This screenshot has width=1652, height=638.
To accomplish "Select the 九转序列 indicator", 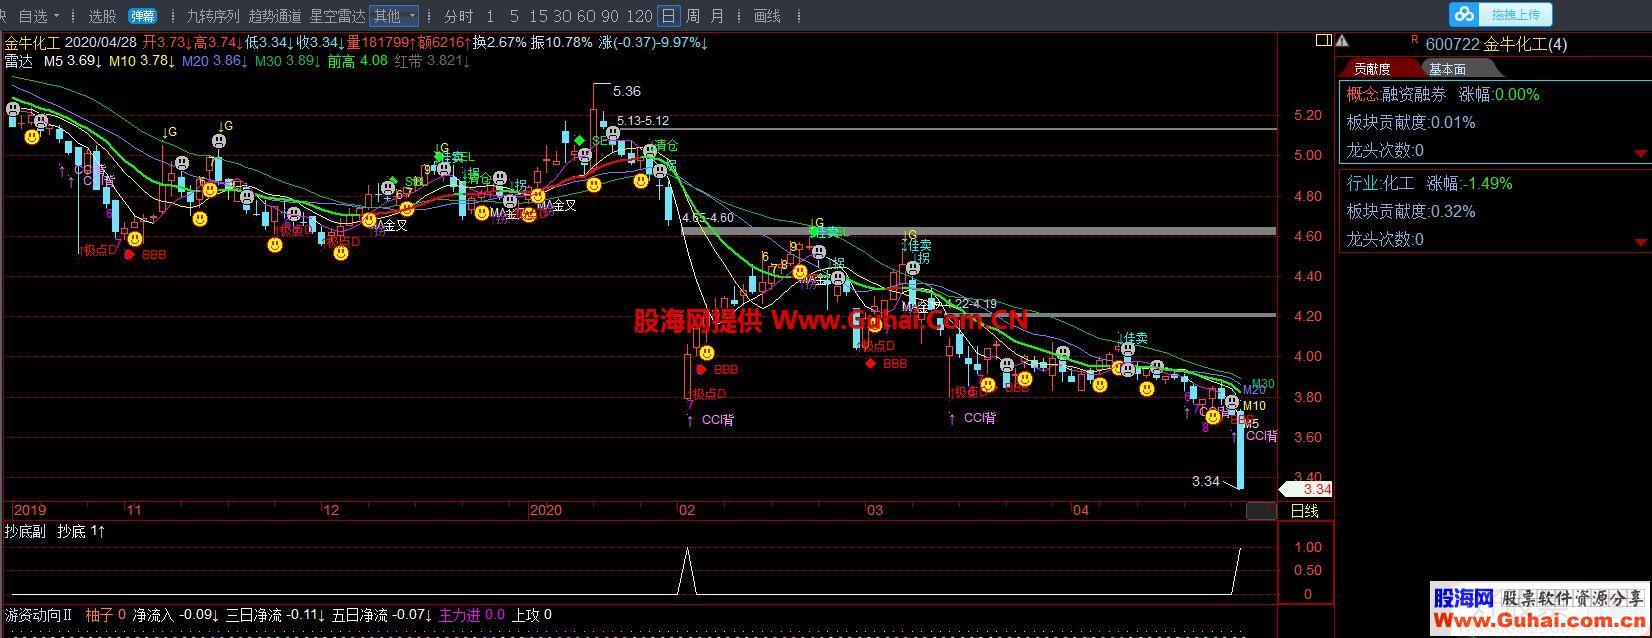I will pyautogui.click(x=213, y=16).
